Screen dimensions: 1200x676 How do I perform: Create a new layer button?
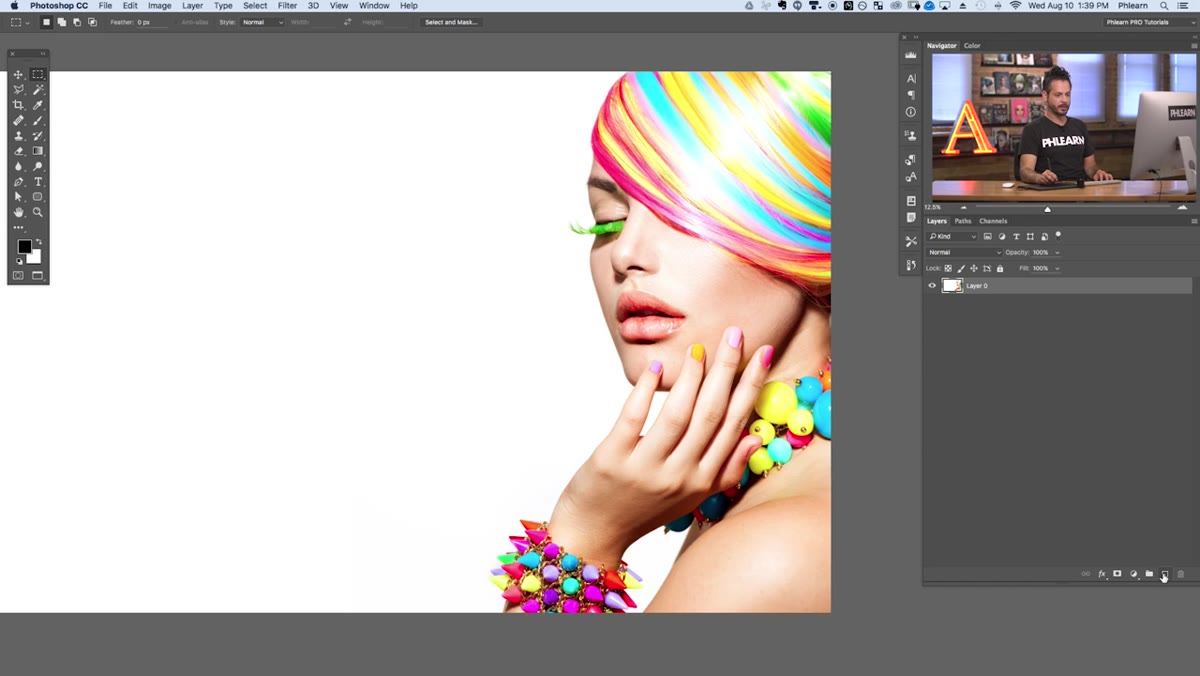[1164, 574]
